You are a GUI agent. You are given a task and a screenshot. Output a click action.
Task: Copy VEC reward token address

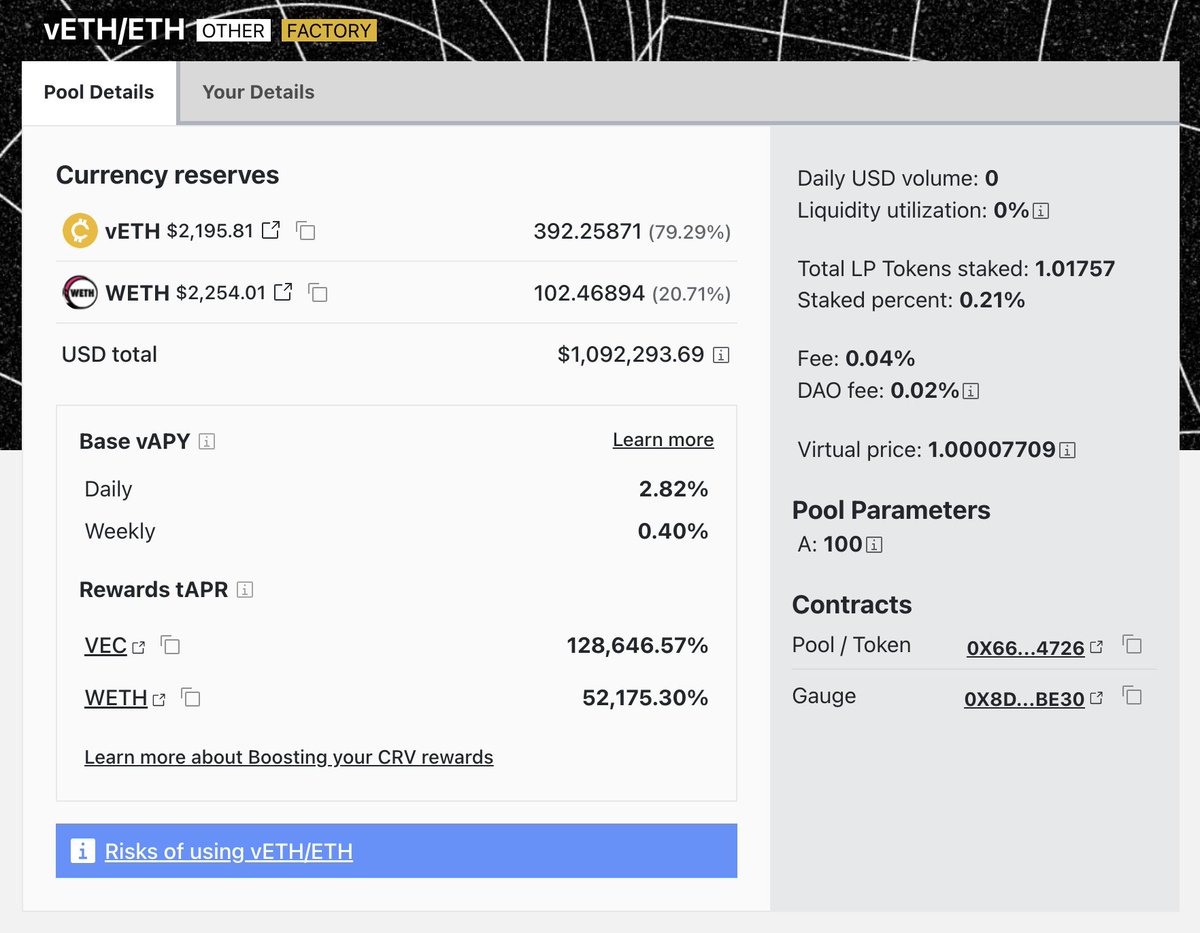pos(170,646)
